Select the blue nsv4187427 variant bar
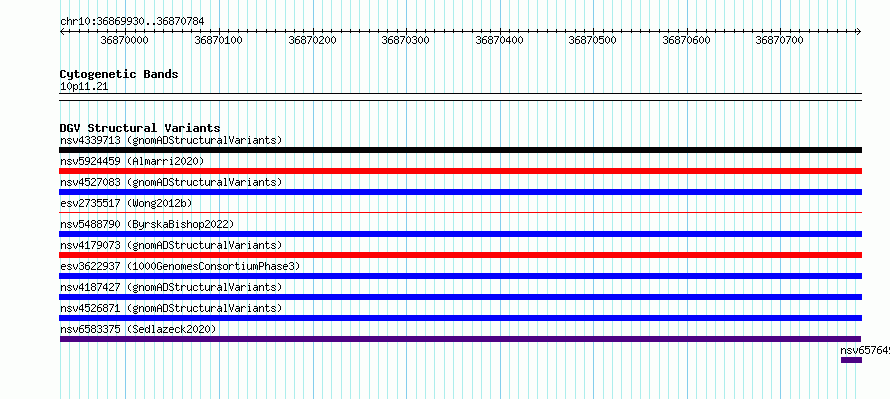The height and width of the screenshot is (399, 890). pos(460,297)
